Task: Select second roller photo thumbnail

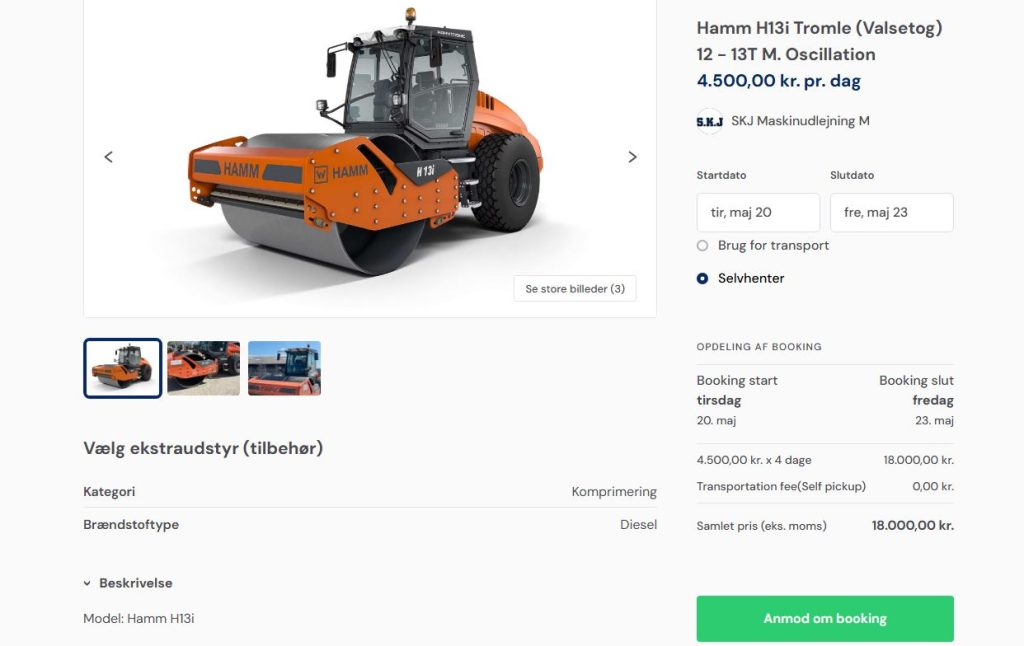Action: coord(204,368)
